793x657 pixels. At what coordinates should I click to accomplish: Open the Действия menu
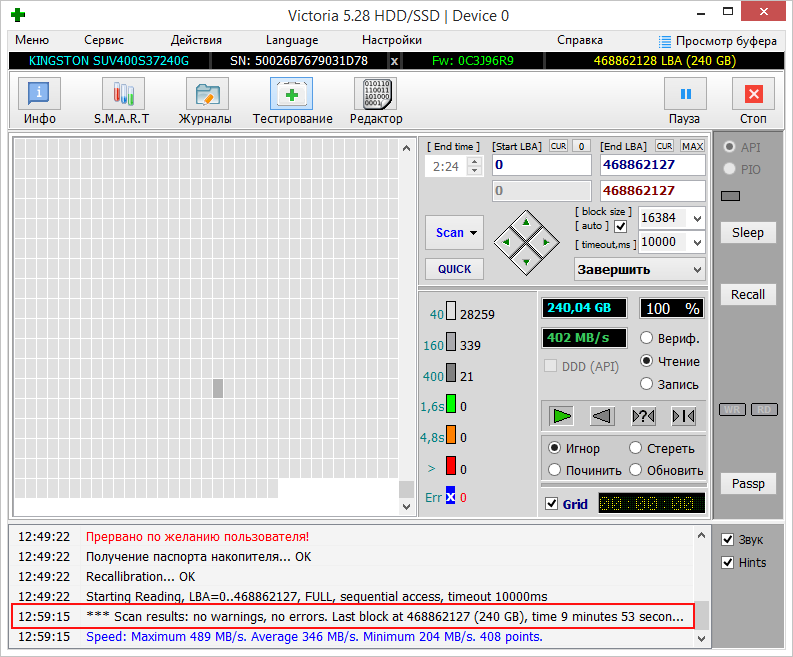(x=196, y=40)
